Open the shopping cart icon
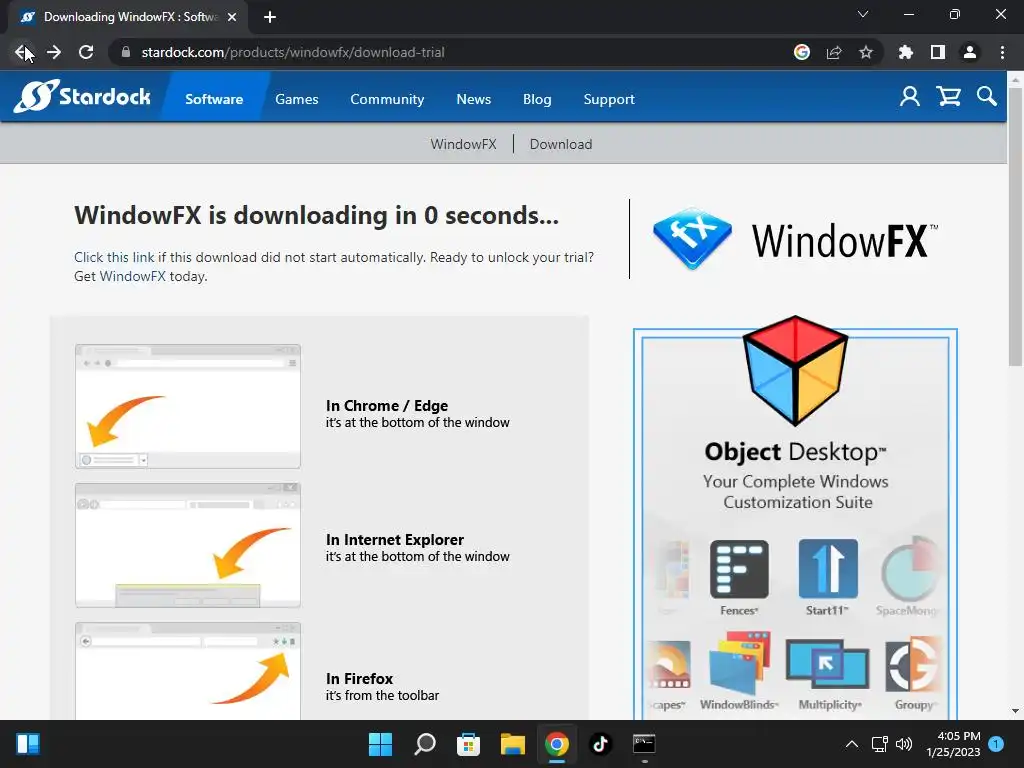This screenshot has height=768, width=1024. (948, 97)
